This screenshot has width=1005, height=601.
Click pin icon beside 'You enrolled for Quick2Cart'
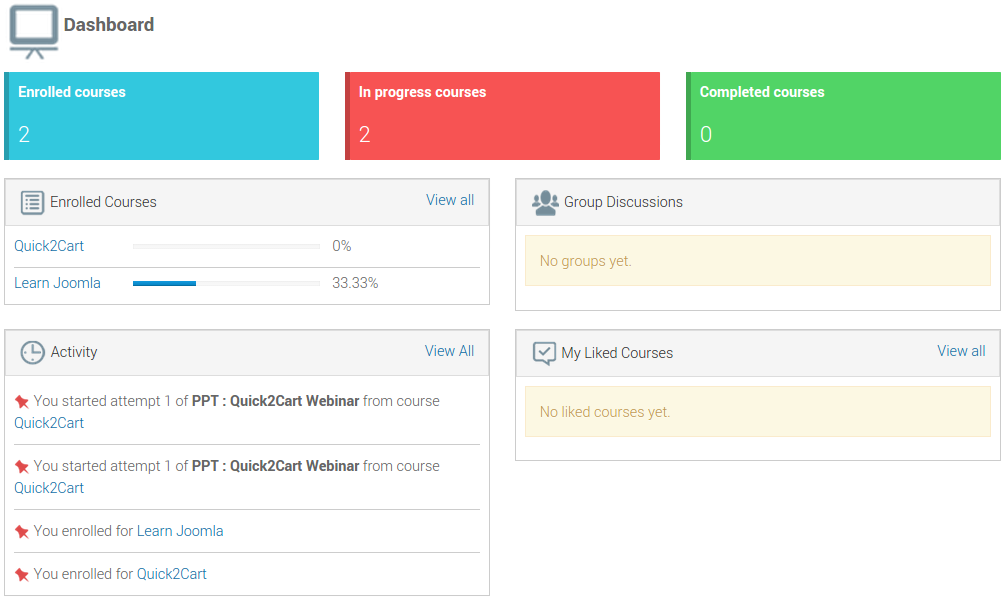click(x=22, y=575)
